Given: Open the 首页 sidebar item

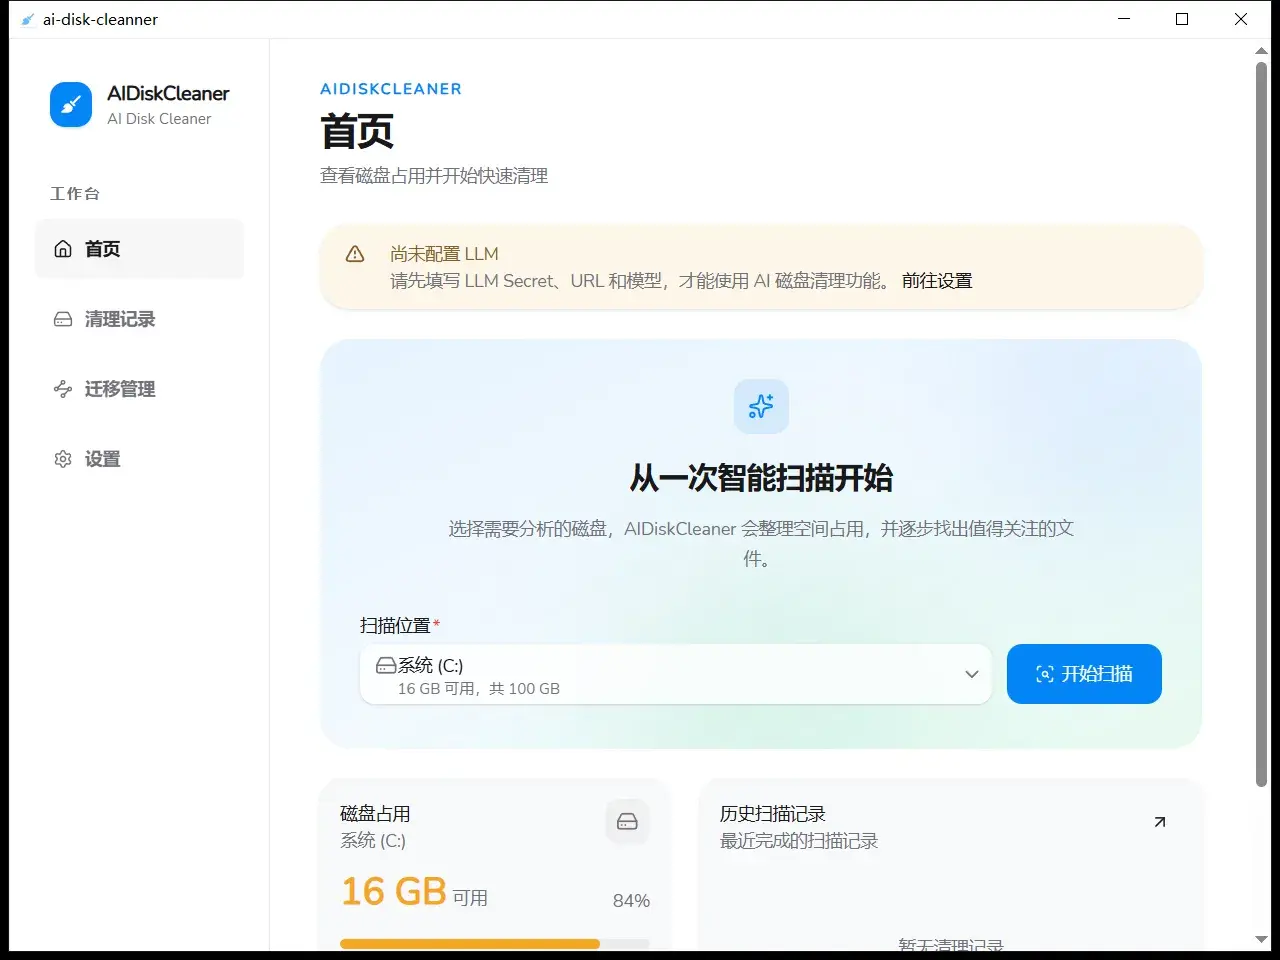Looking at the screenshot, I should (x=139, y=249).
